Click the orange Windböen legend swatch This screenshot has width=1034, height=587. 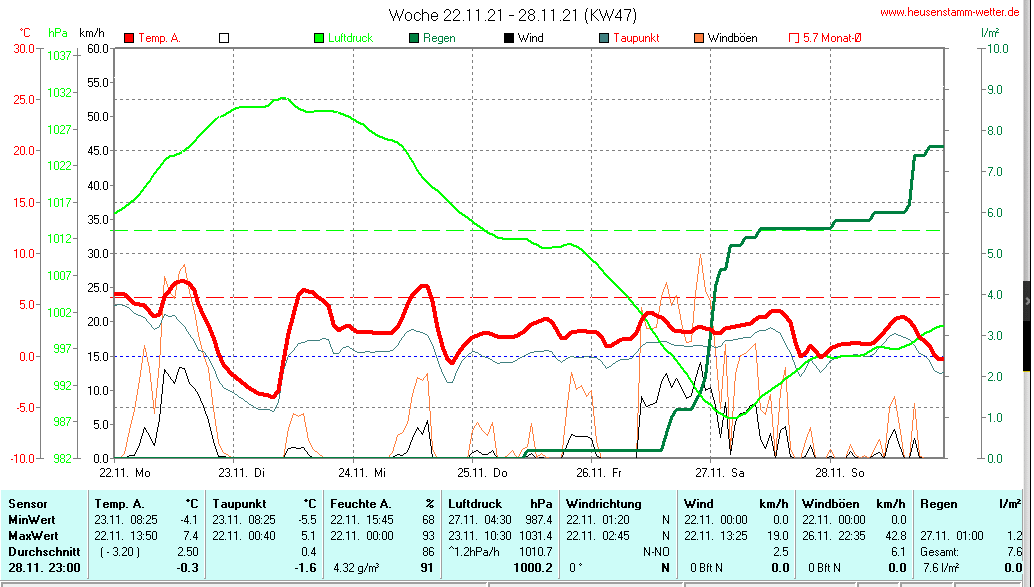[699, 38]
